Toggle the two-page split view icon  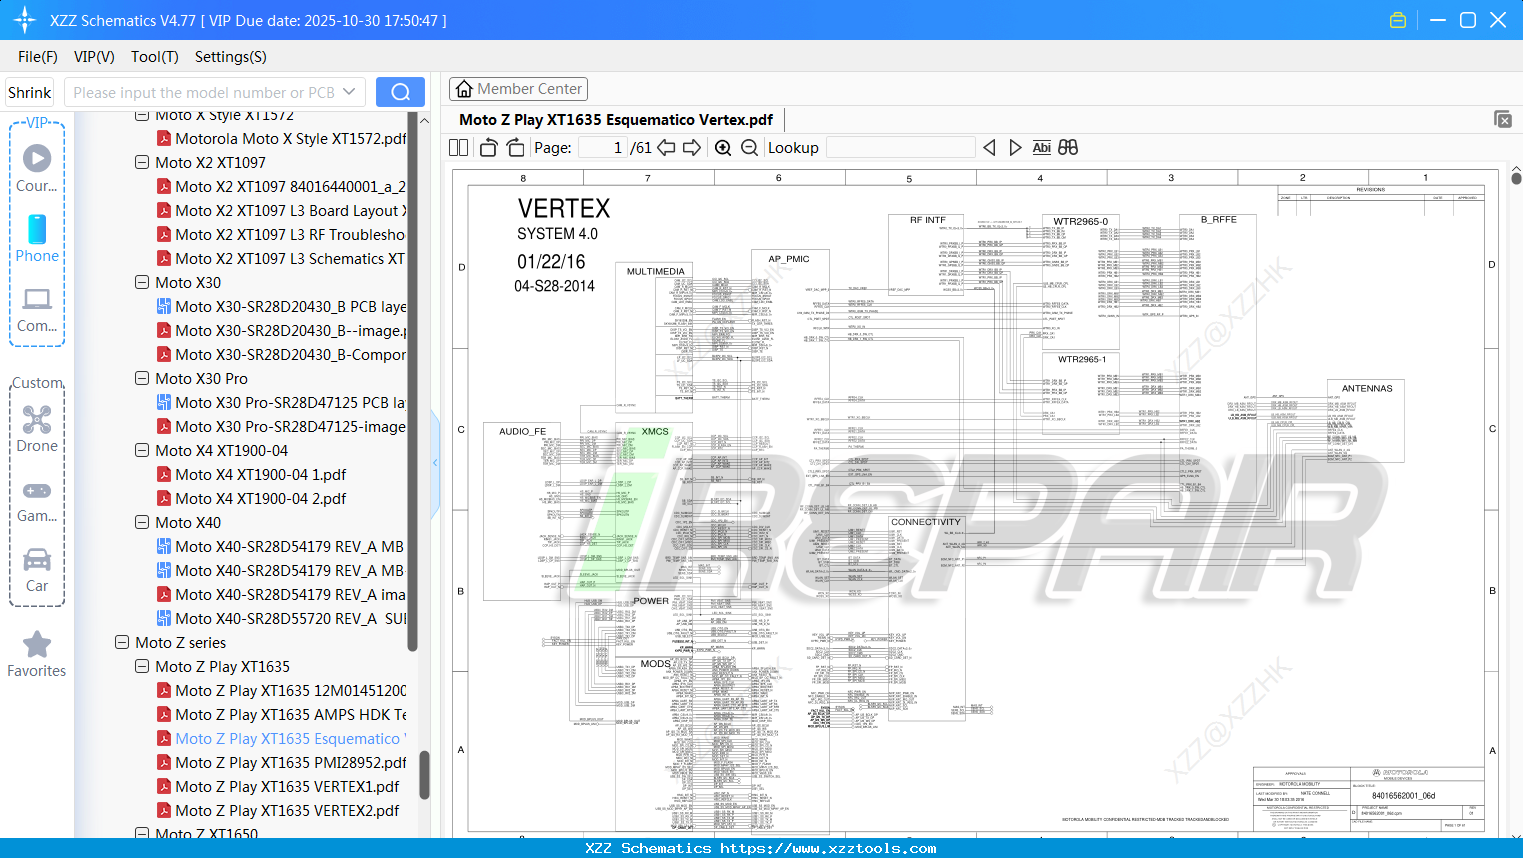tap(458, 148)
